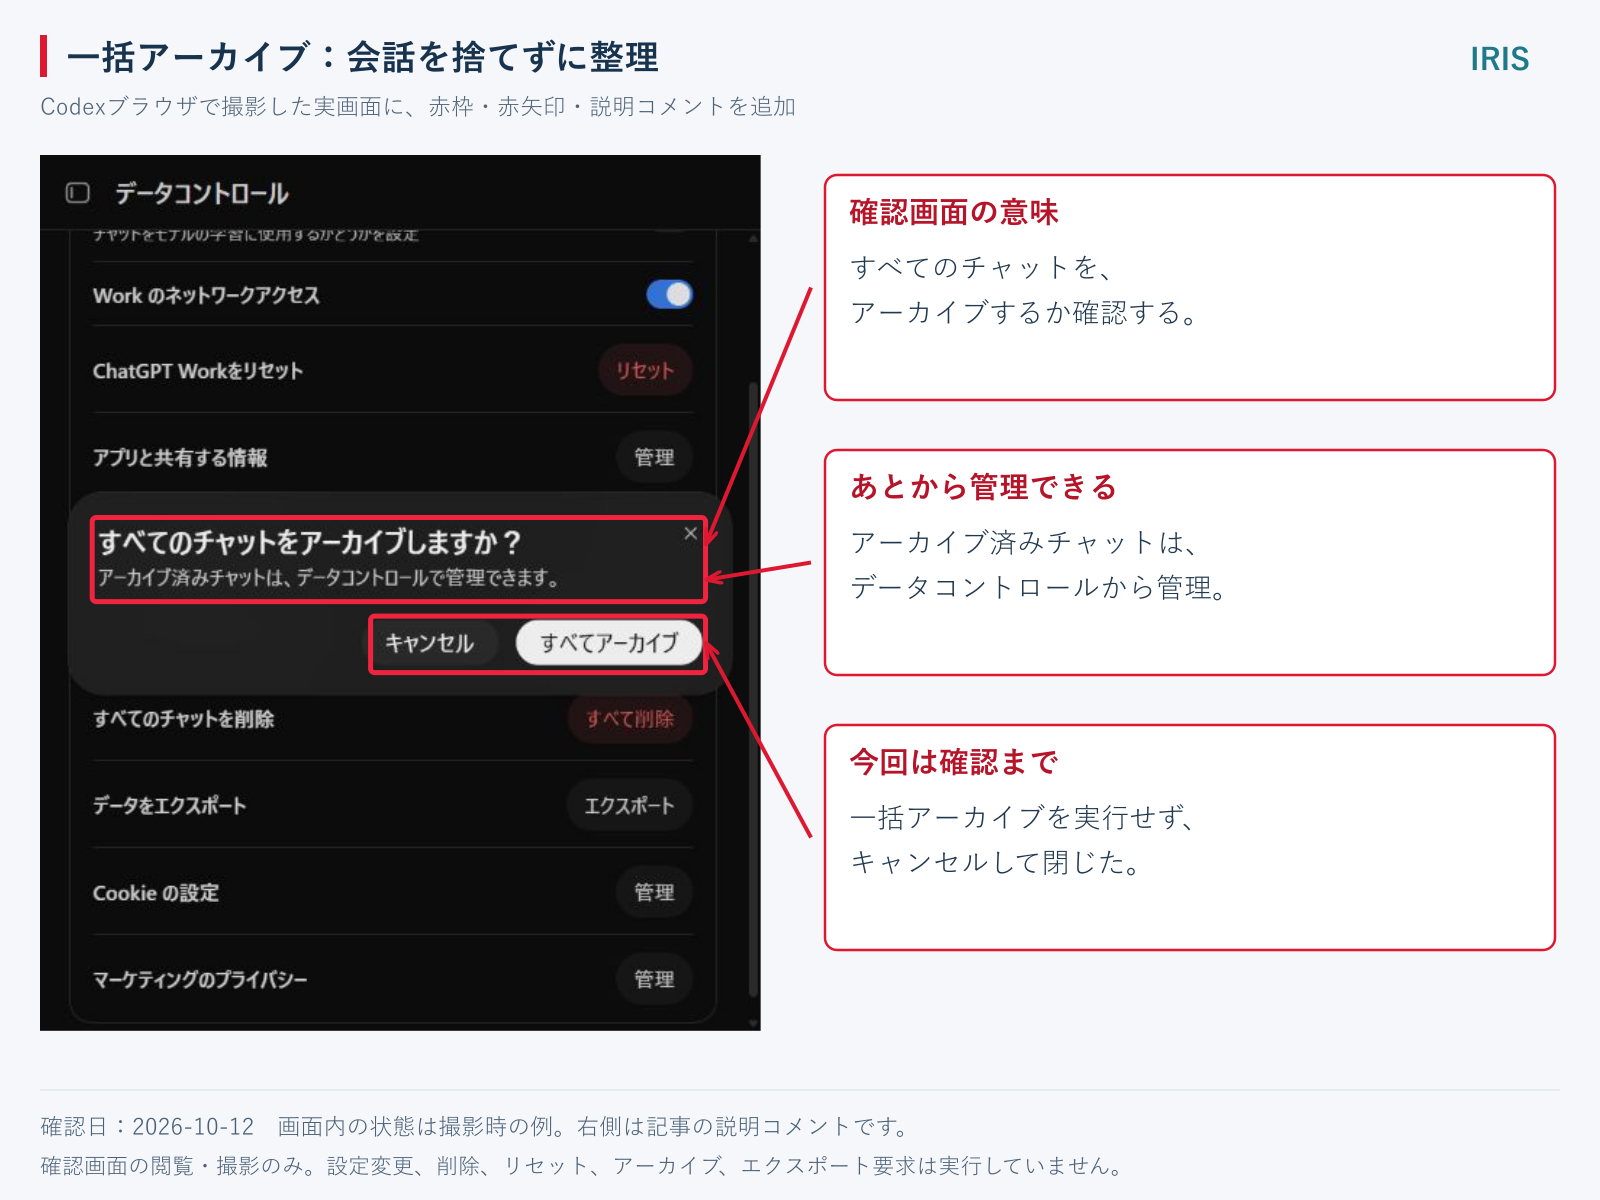Click the マーケティングのプライバシー label

coord(200,980)
